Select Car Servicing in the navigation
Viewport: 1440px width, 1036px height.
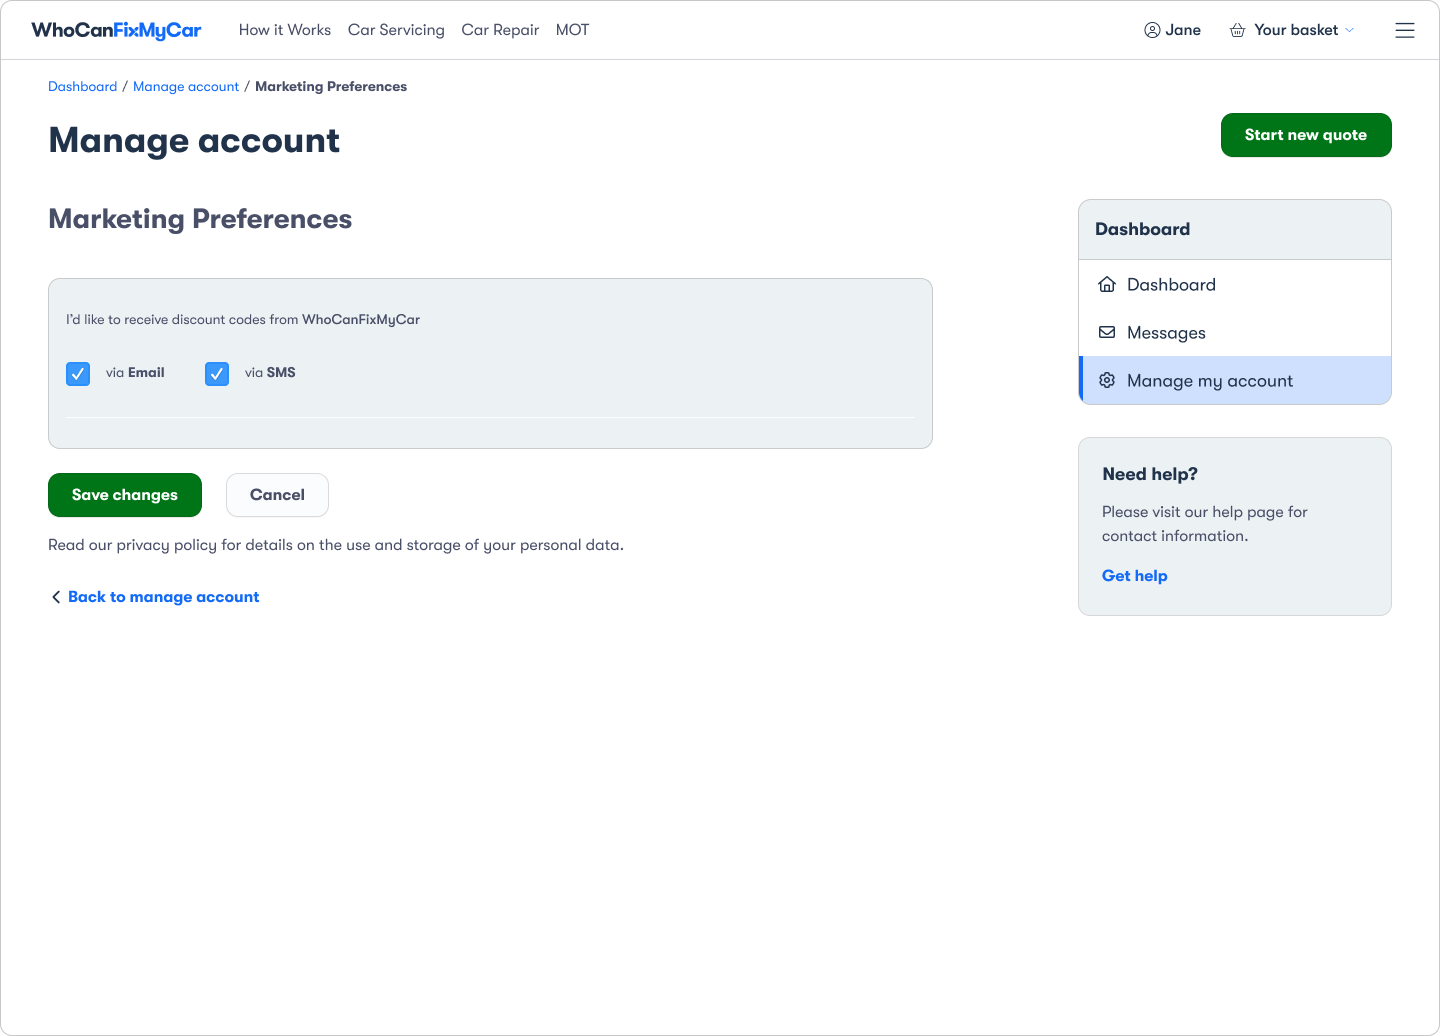click(x=396, y=30)
